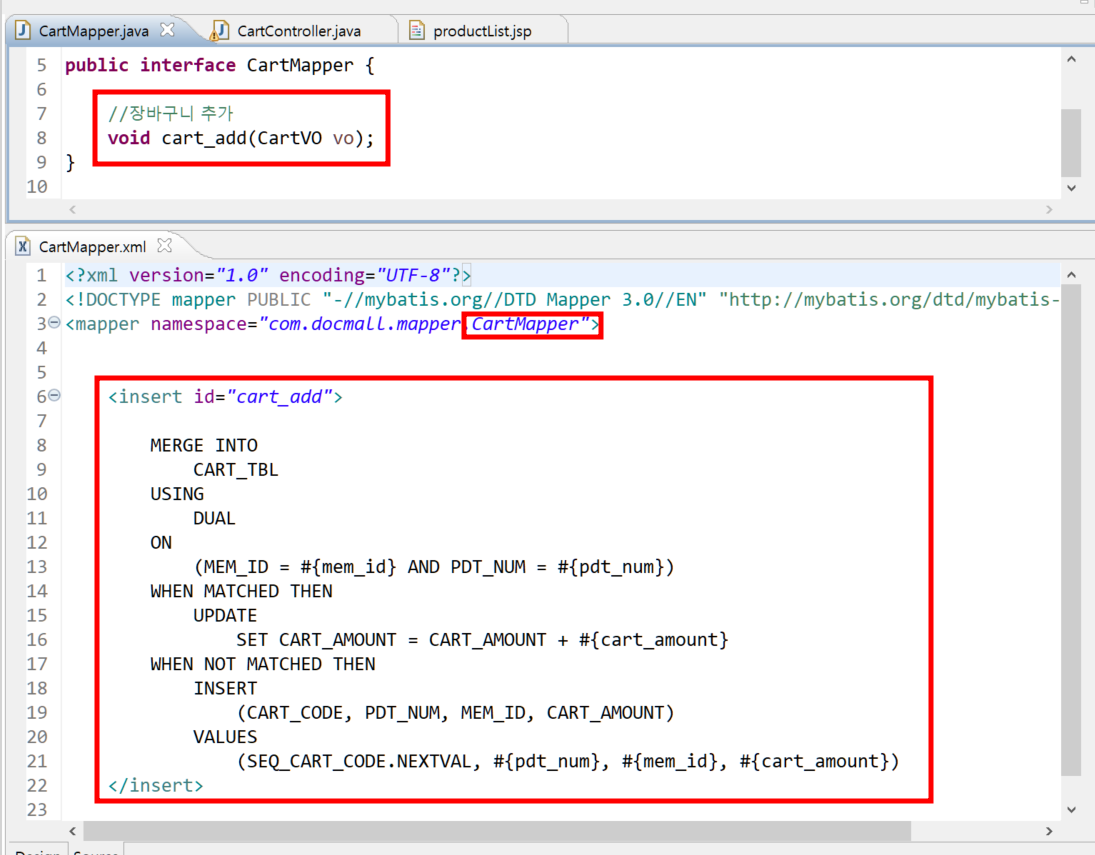The width and height of the screenshot is (1095, 855).
Task: Click the XML editor horizontal scroll right arrow
Action: coord(1049,831)
